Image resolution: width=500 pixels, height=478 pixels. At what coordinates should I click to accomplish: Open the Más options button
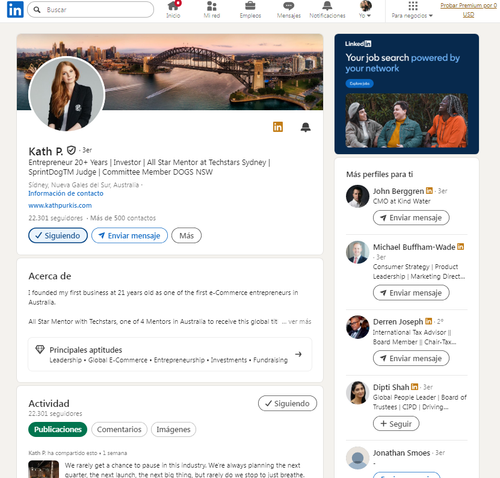point(186,235)
